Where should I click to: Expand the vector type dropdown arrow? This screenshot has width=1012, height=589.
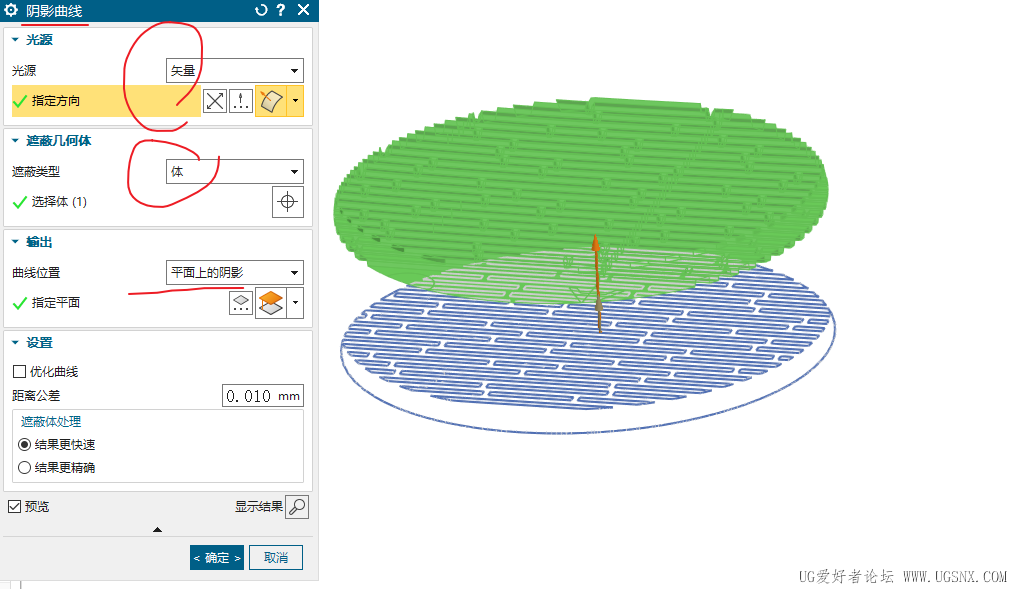tap(296, 101)
